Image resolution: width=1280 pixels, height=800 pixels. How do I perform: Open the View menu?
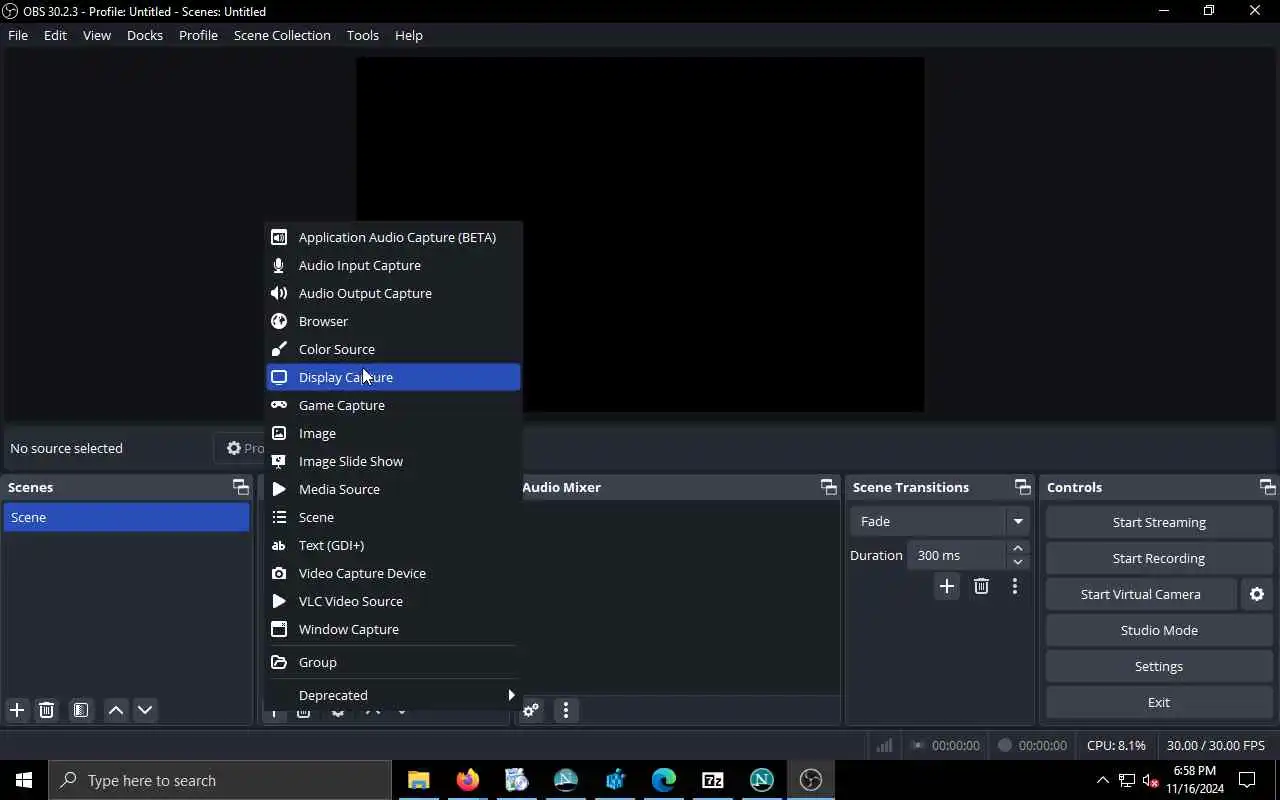(x=97, y=35)
